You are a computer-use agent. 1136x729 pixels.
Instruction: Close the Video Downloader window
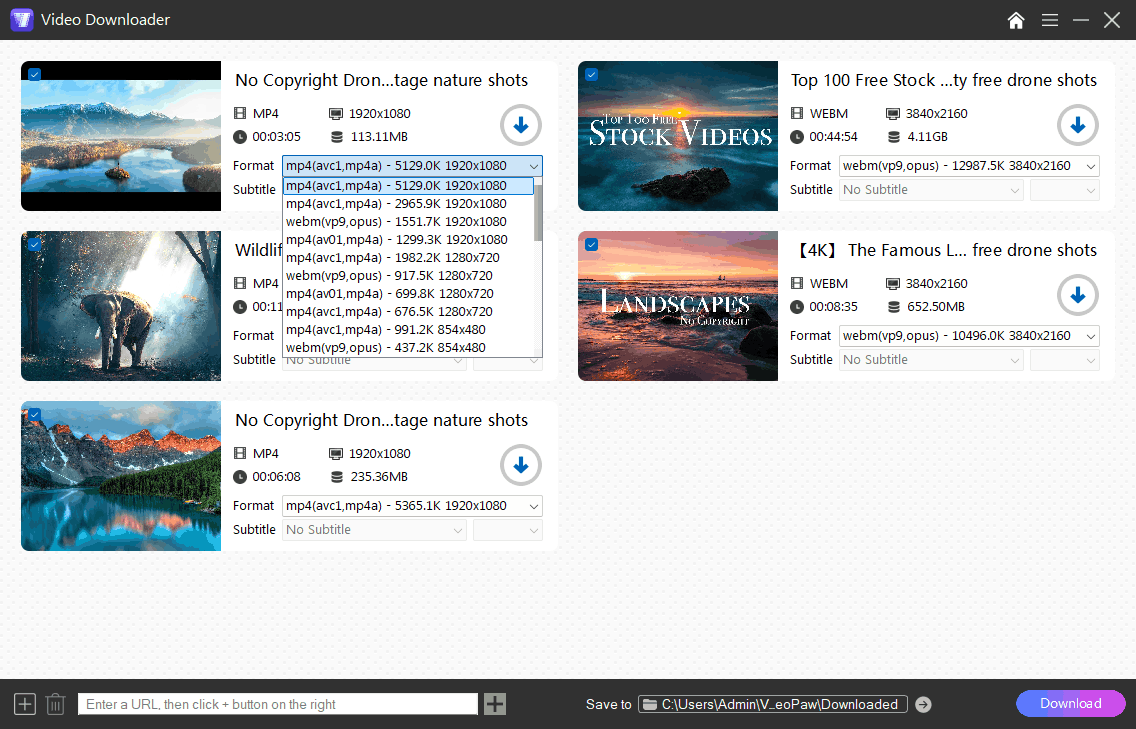pyautogui.click(x=1112, y=20)
